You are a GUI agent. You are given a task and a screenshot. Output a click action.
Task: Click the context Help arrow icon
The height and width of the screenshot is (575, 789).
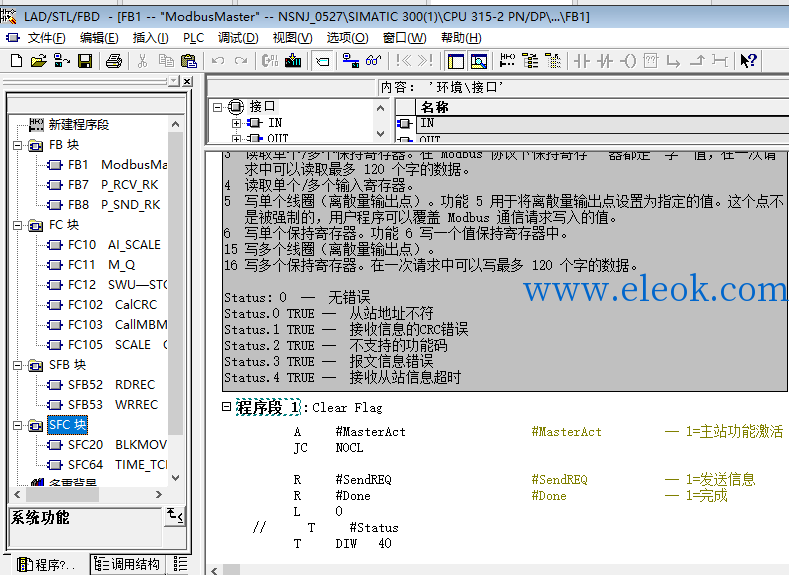[x=749, y=61]
